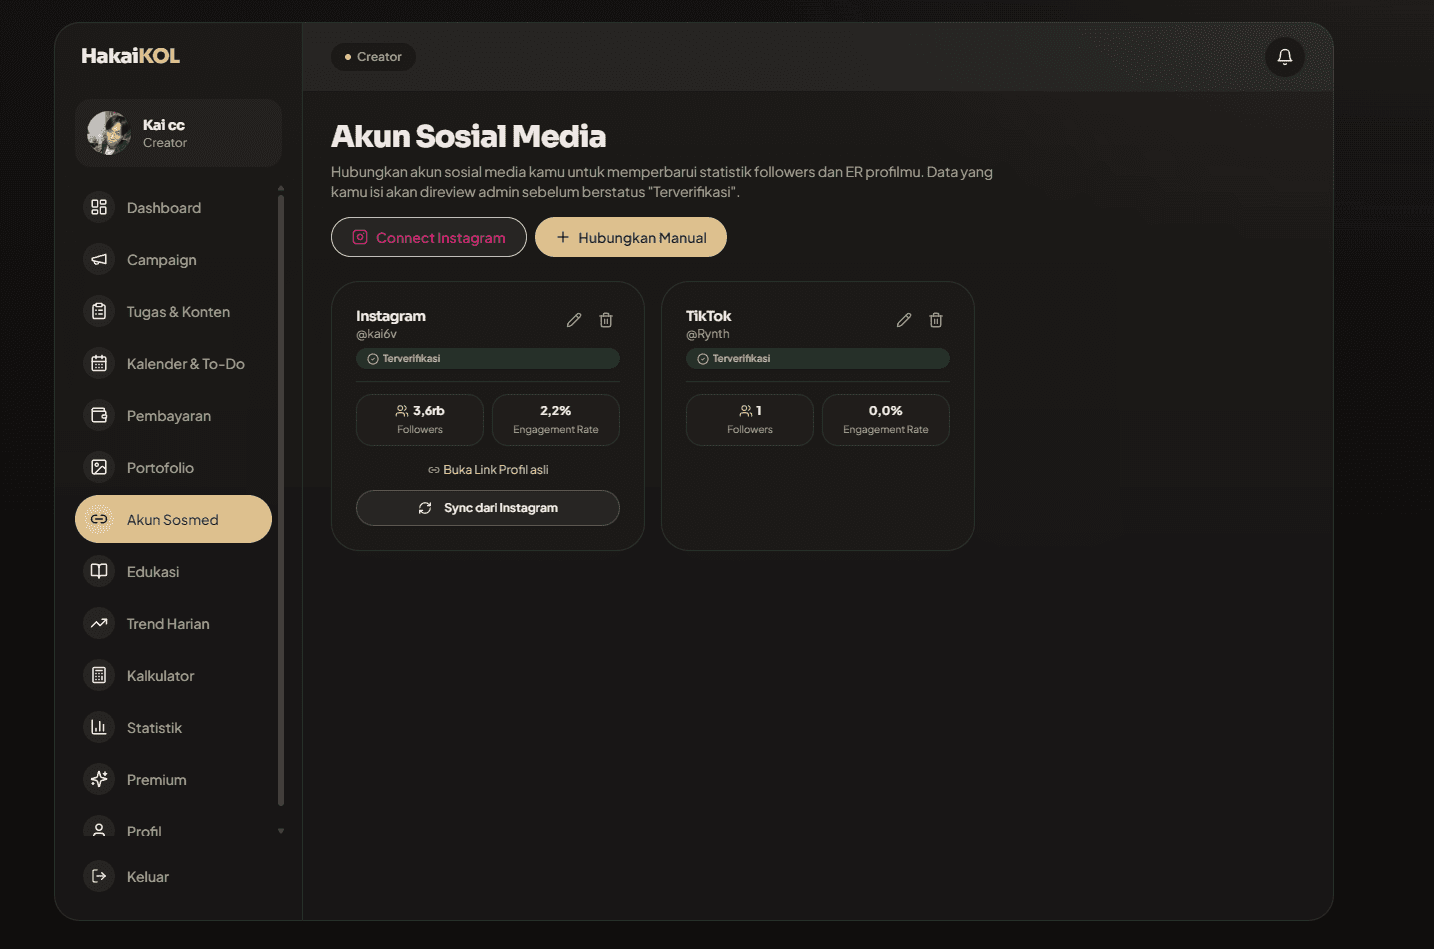Click the sidebar scrollbar thumb
Screen dimensions: 1434x949
(x=281, y=500)
